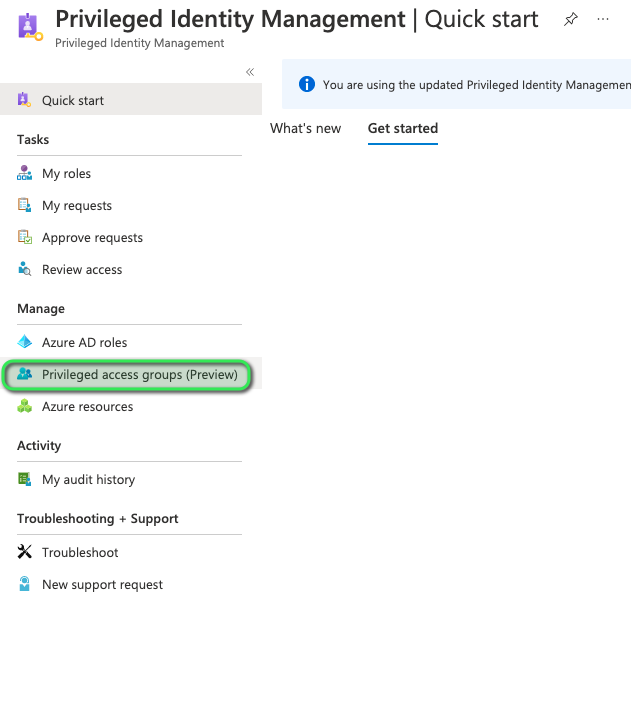Pin the Quick start blade

[570, 19]
